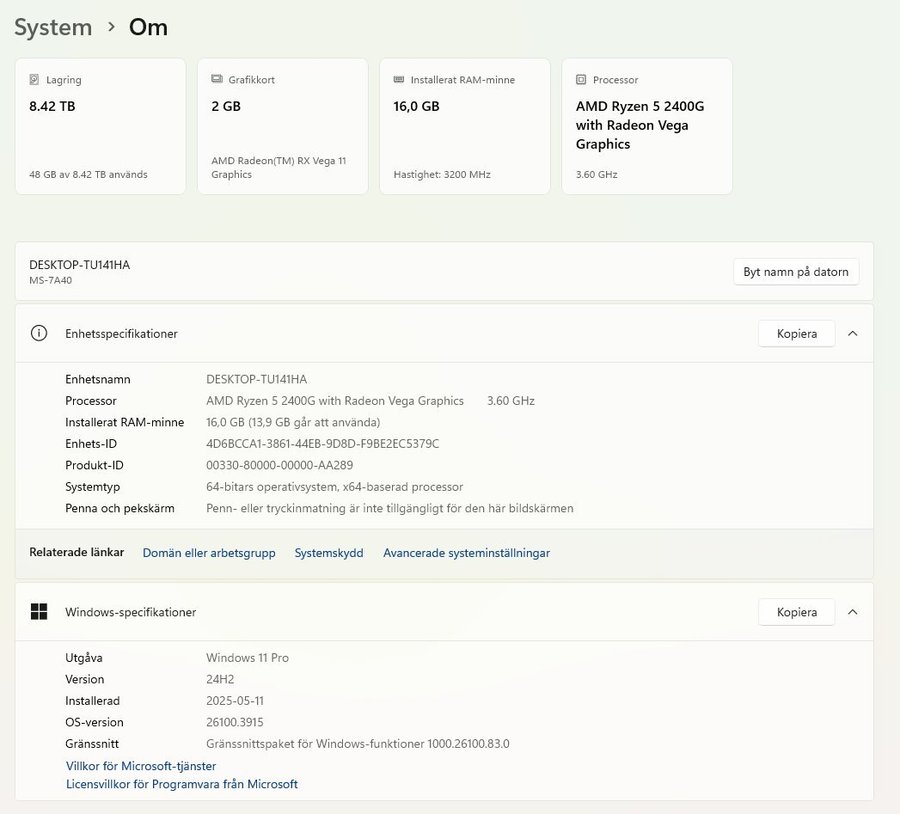
Task: Open the Processor AMD Ryzen card
Action: point(647,126)
